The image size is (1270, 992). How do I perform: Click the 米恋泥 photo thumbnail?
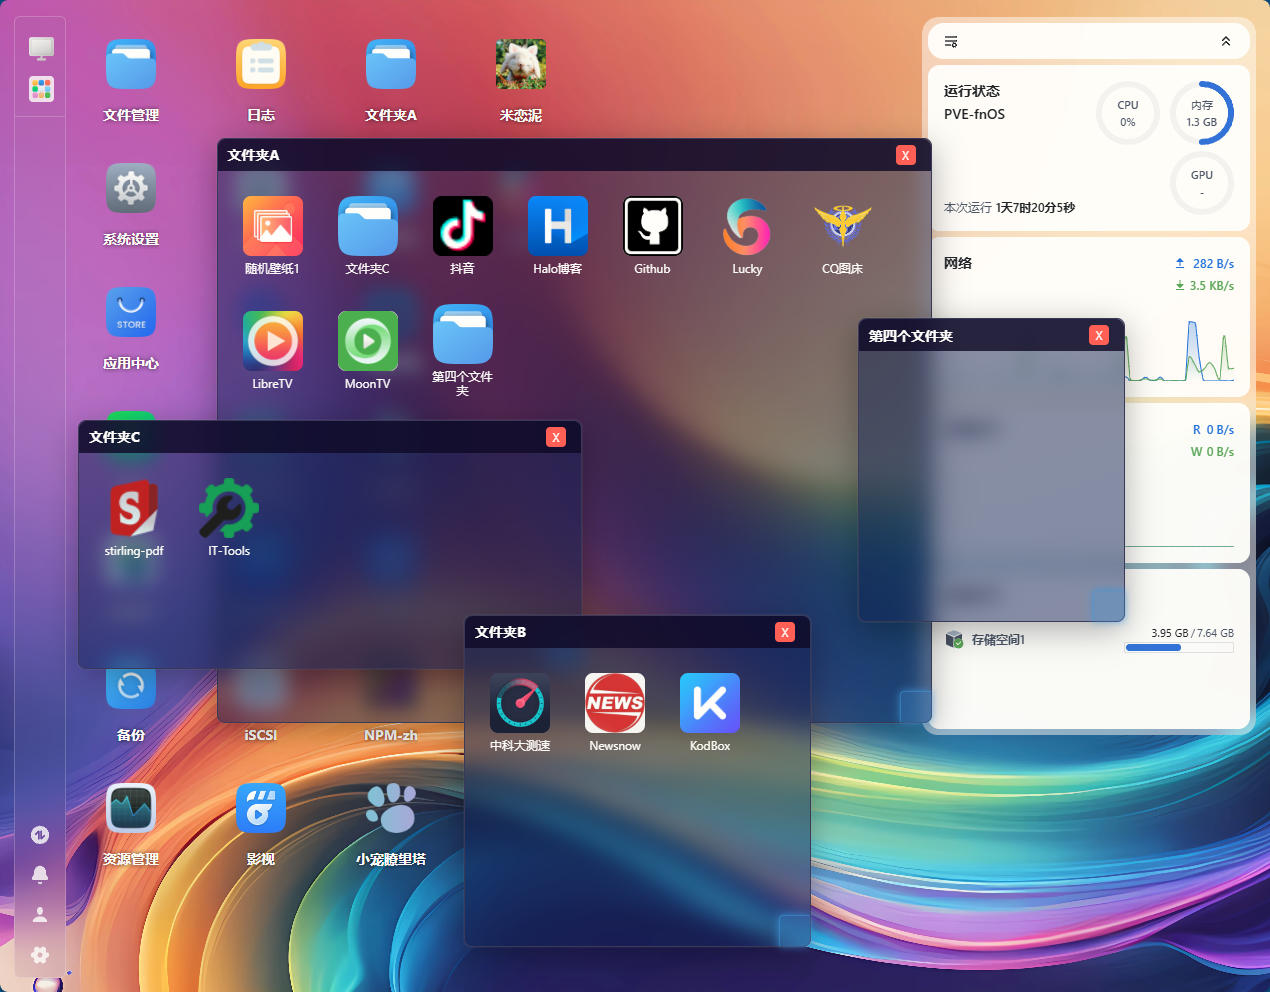(521, 65)
